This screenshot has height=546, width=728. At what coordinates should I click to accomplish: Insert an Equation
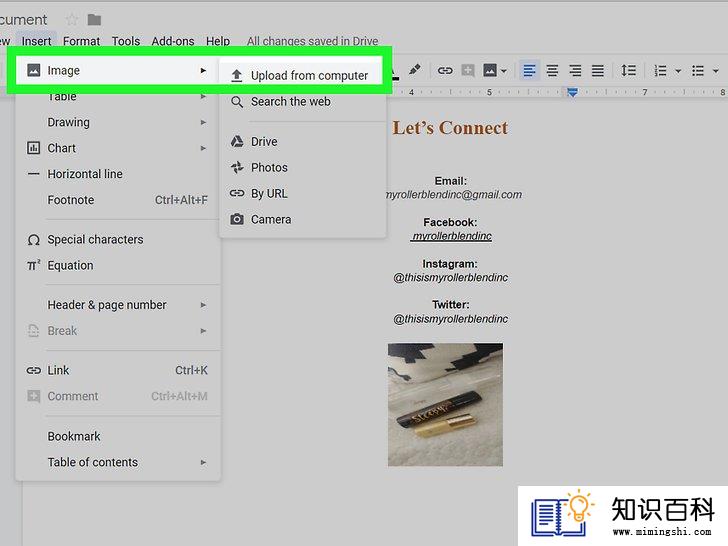pyautogui.click(x=118, y=266)
